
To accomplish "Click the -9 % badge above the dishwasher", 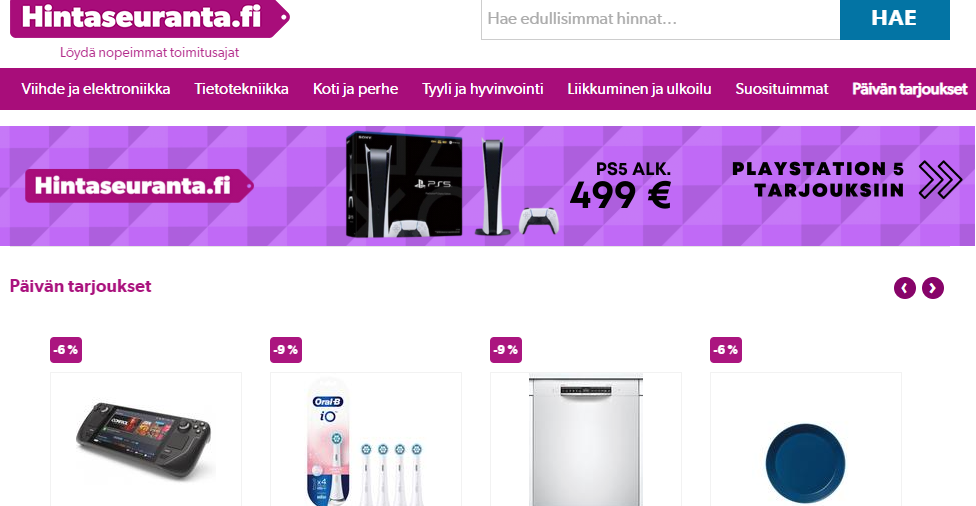I will pos(506,350).
